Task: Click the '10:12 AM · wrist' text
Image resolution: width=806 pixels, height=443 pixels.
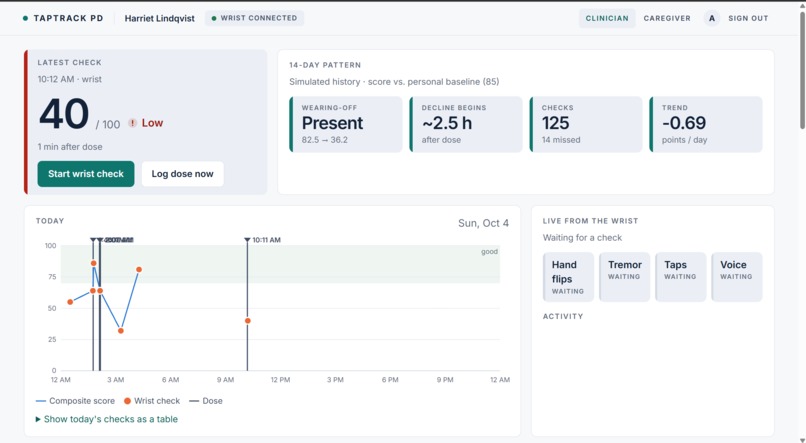Action: pos(69,79)
